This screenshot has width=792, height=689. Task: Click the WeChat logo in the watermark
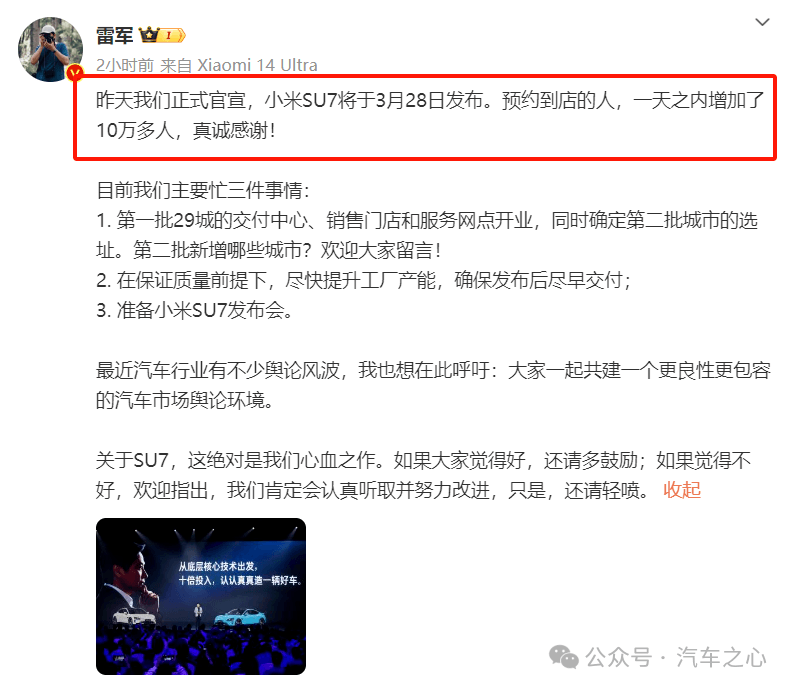tap(564, 657)
